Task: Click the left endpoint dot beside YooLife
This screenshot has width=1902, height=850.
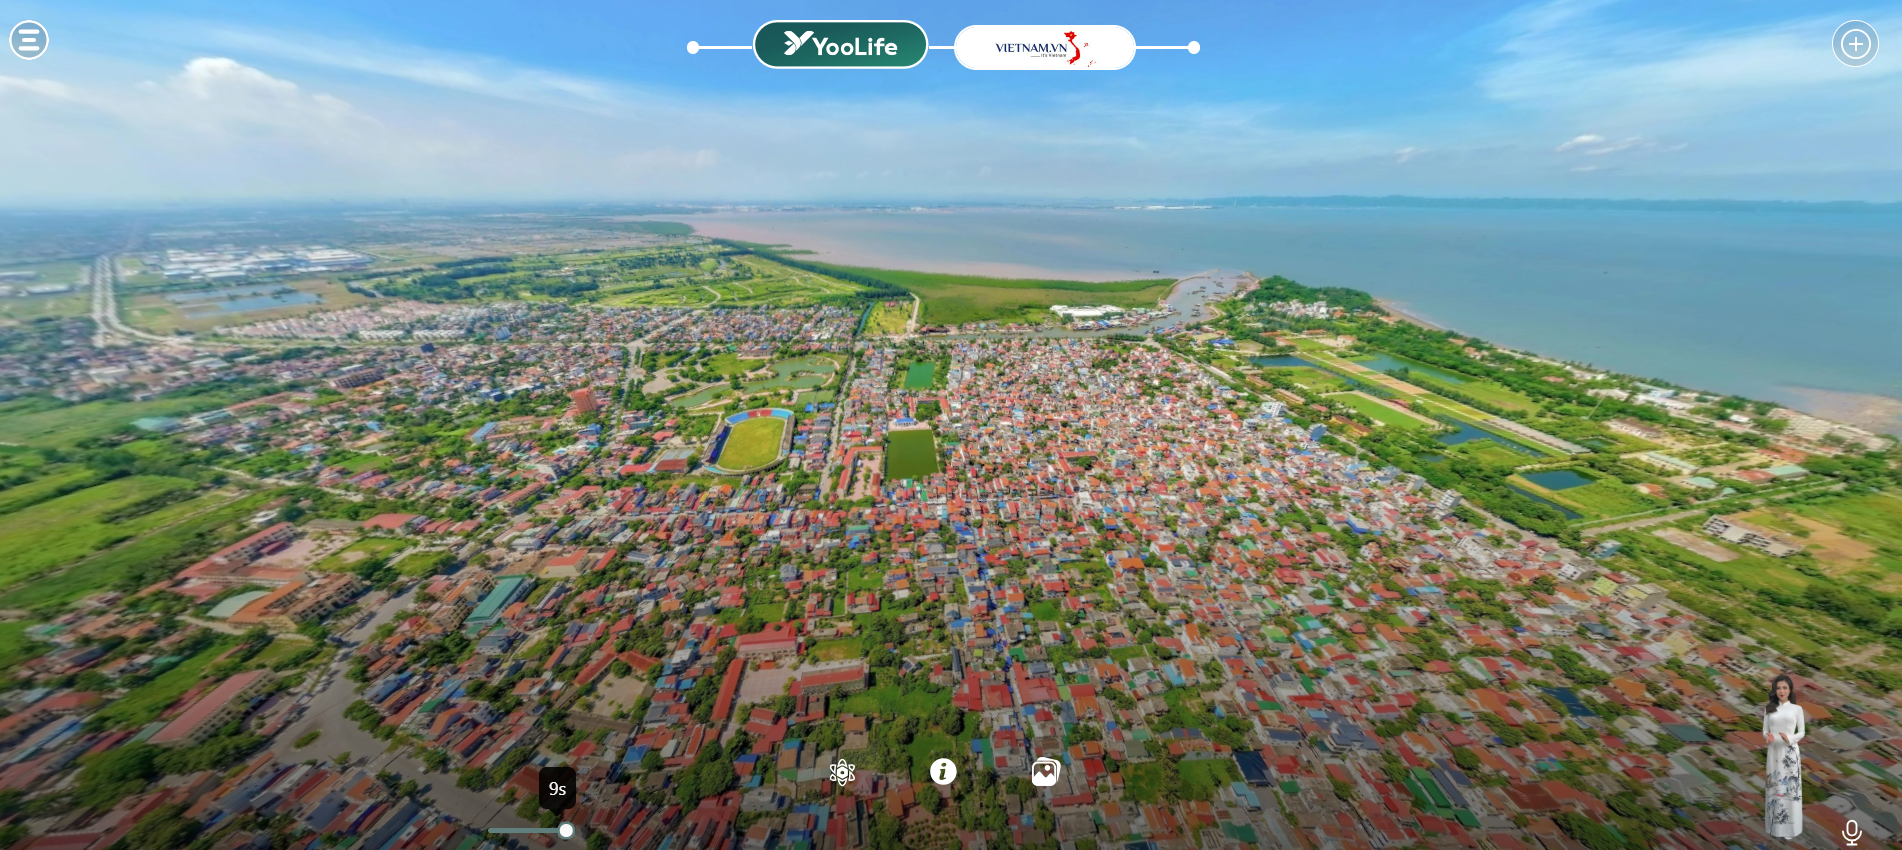Action: coord(693,47)
